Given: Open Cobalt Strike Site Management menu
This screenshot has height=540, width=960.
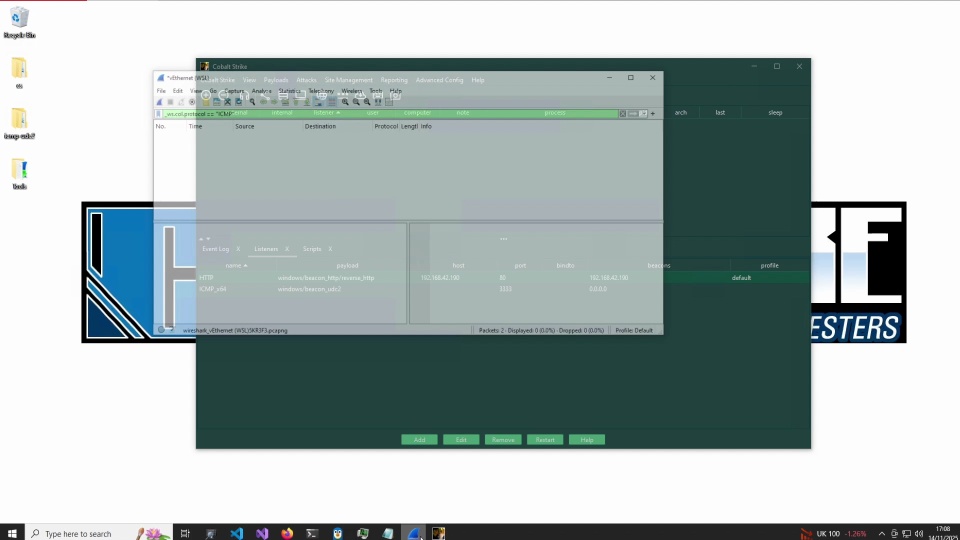Looking at the screenshot, I should click(x=348, y=80).
